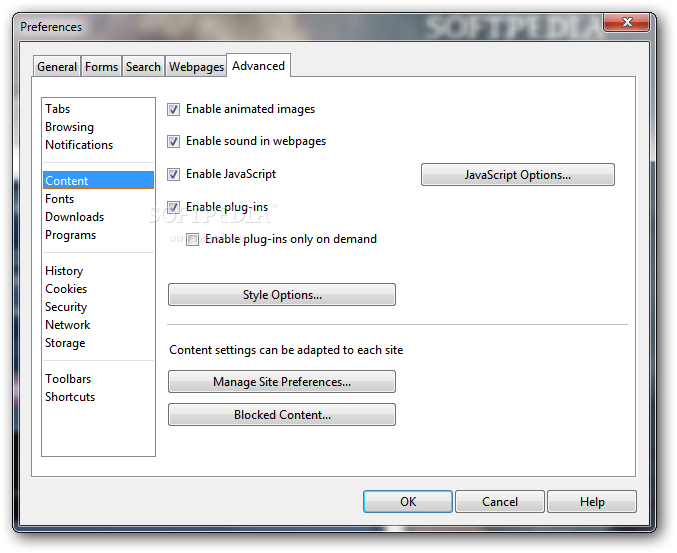The image size is (677, 553).
Task: Open JavaScript Options dialog
Action: tap(518, 174)
